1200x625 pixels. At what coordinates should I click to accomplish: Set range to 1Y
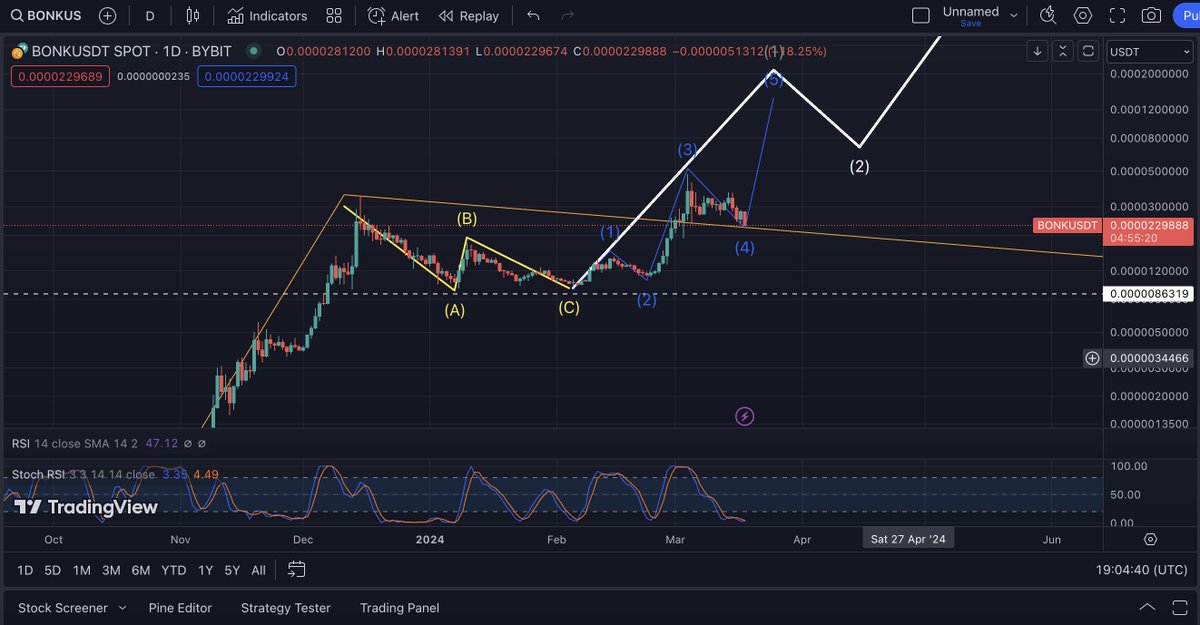point(205,570)
